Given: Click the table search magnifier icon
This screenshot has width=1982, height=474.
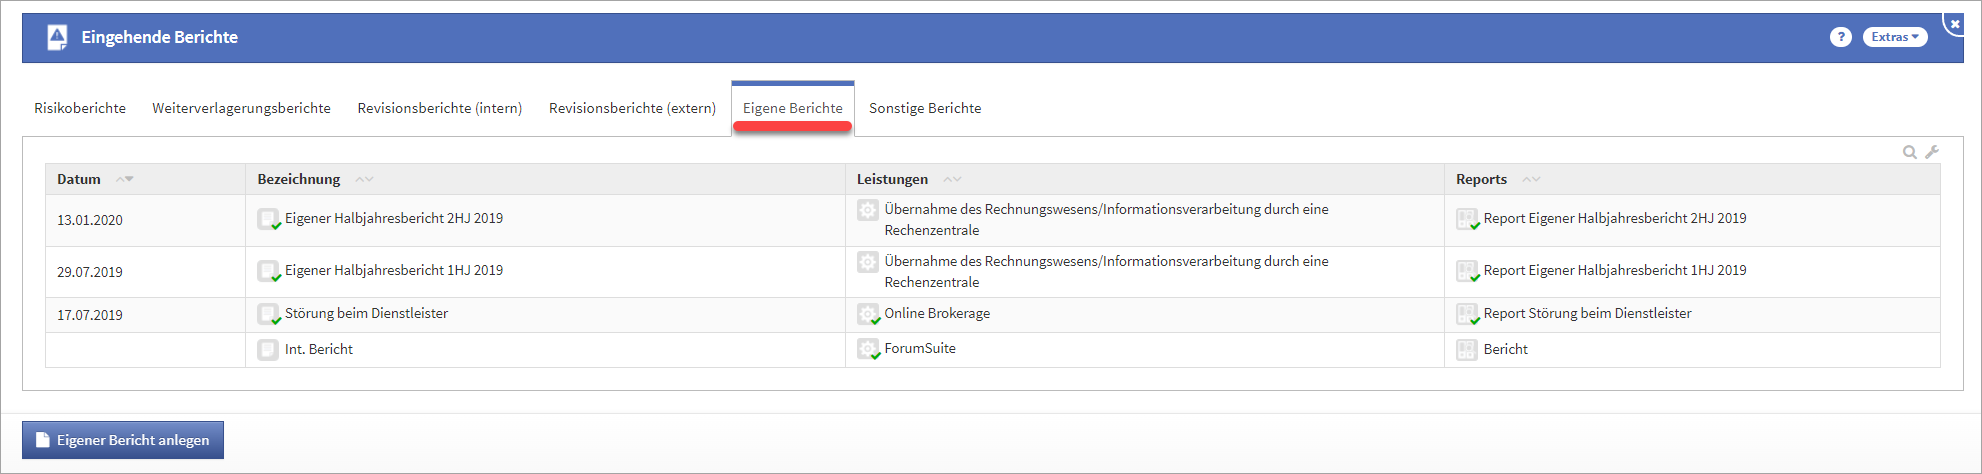Looking at the screenshot, I should click(1909, 152).
